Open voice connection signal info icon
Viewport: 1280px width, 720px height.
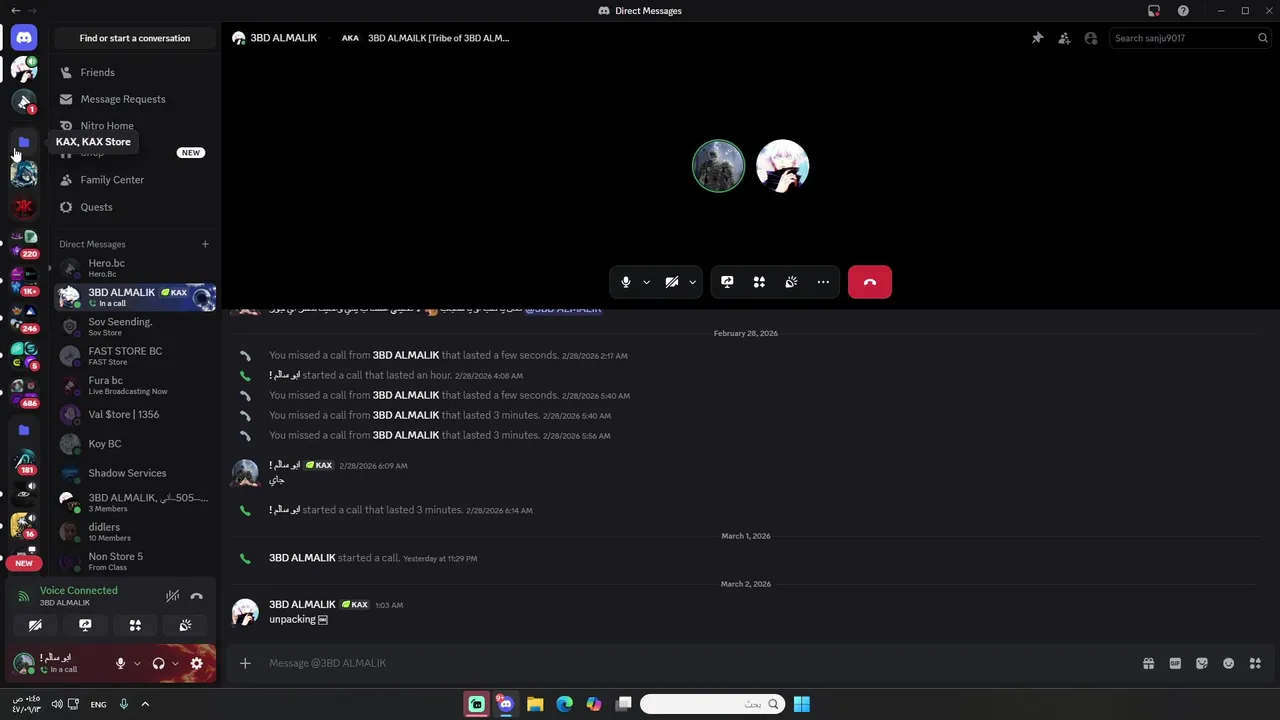pyautogui.click(x=24, y=596)
